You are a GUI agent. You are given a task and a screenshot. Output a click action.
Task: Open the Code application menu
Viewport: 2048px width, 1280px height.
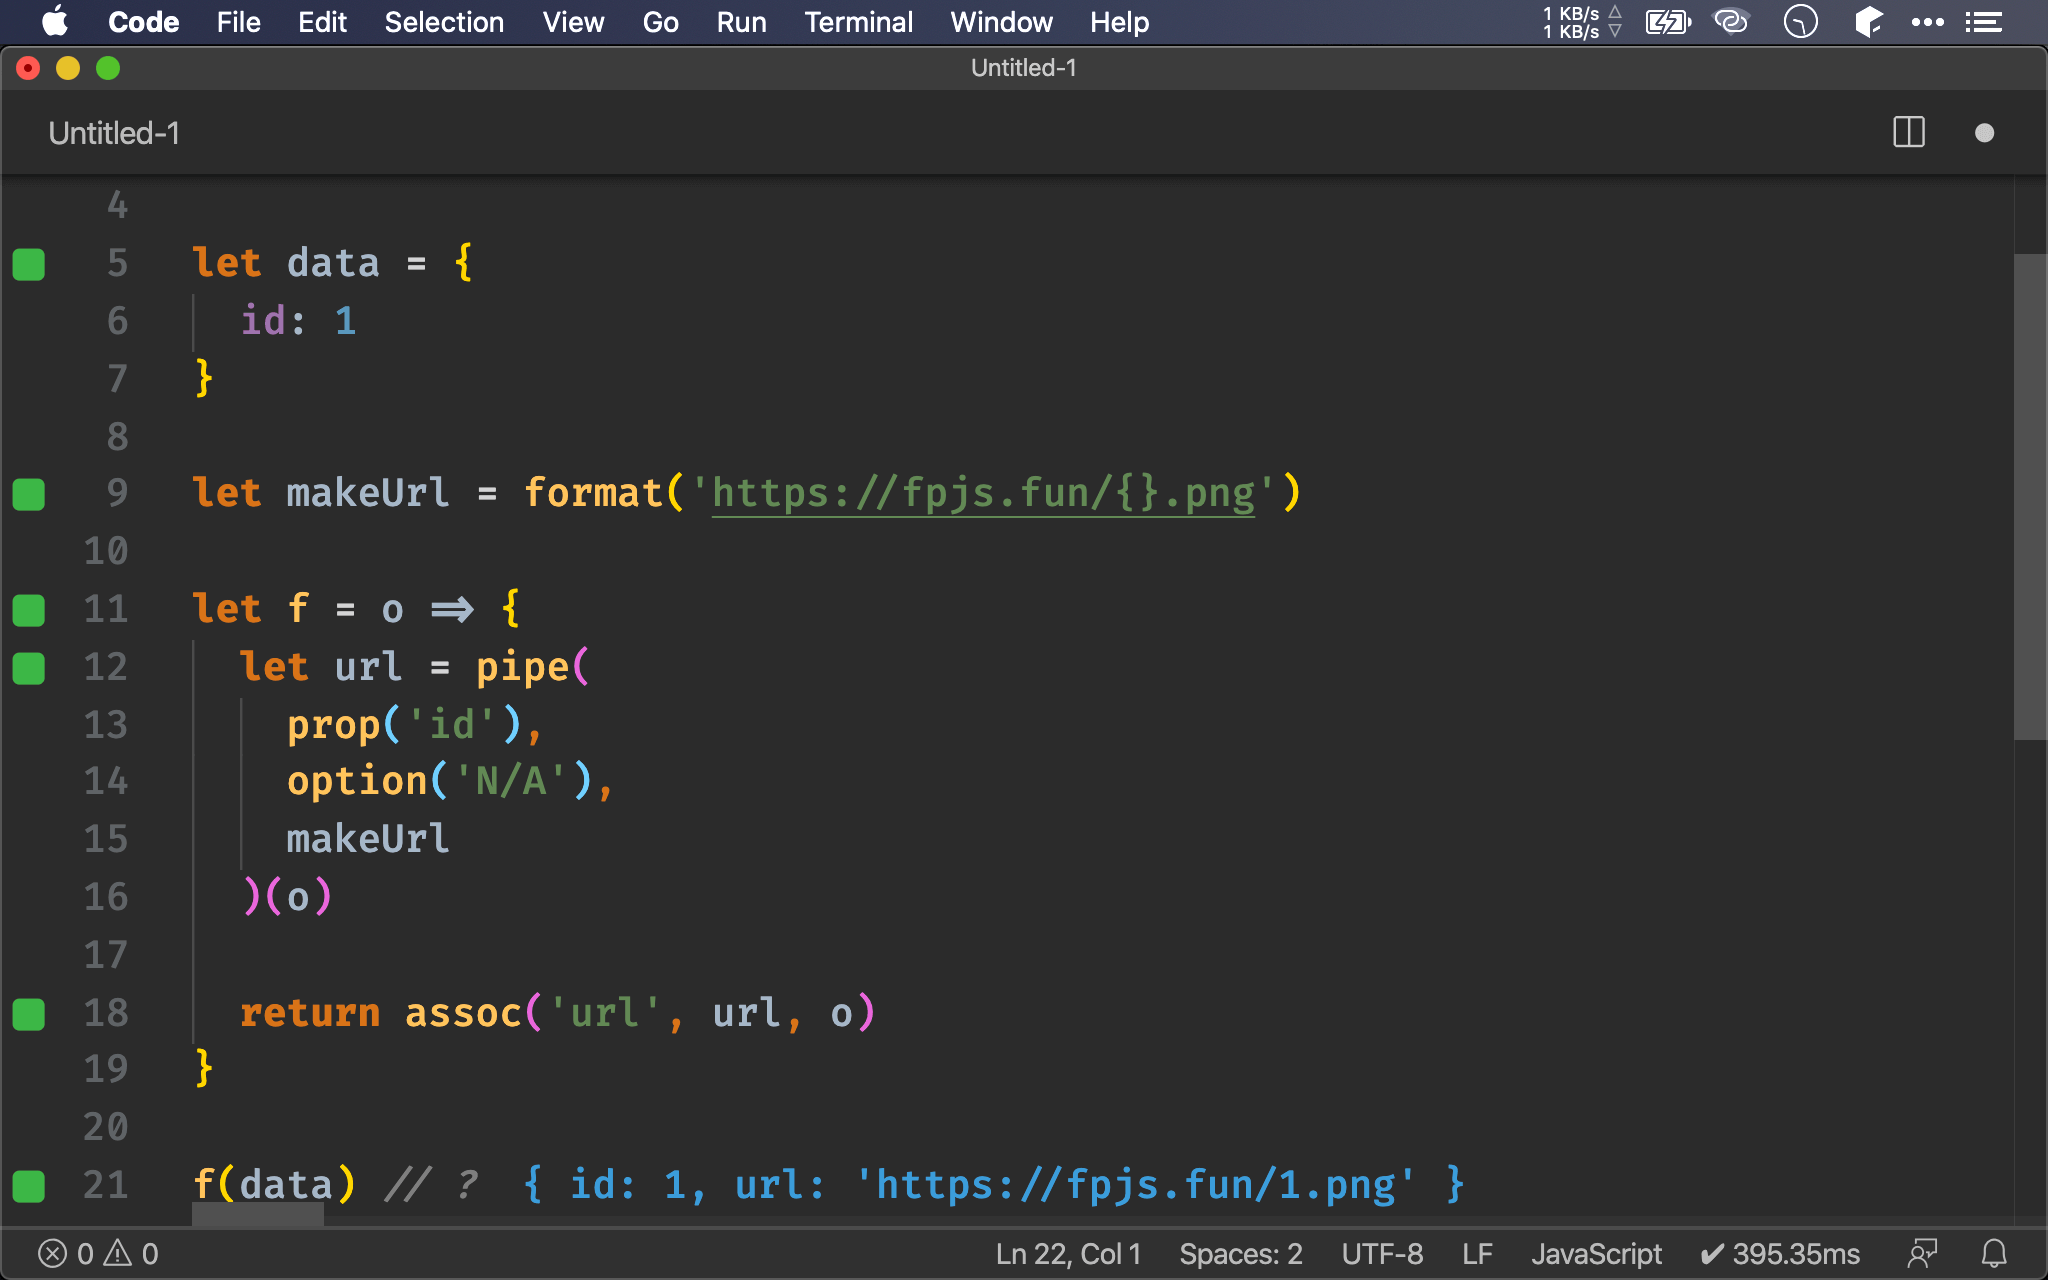tap(143, 22)
